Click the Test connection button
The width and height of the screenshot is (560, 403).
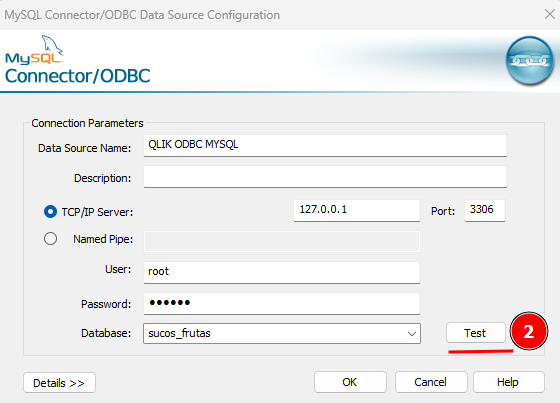[476, 333]
